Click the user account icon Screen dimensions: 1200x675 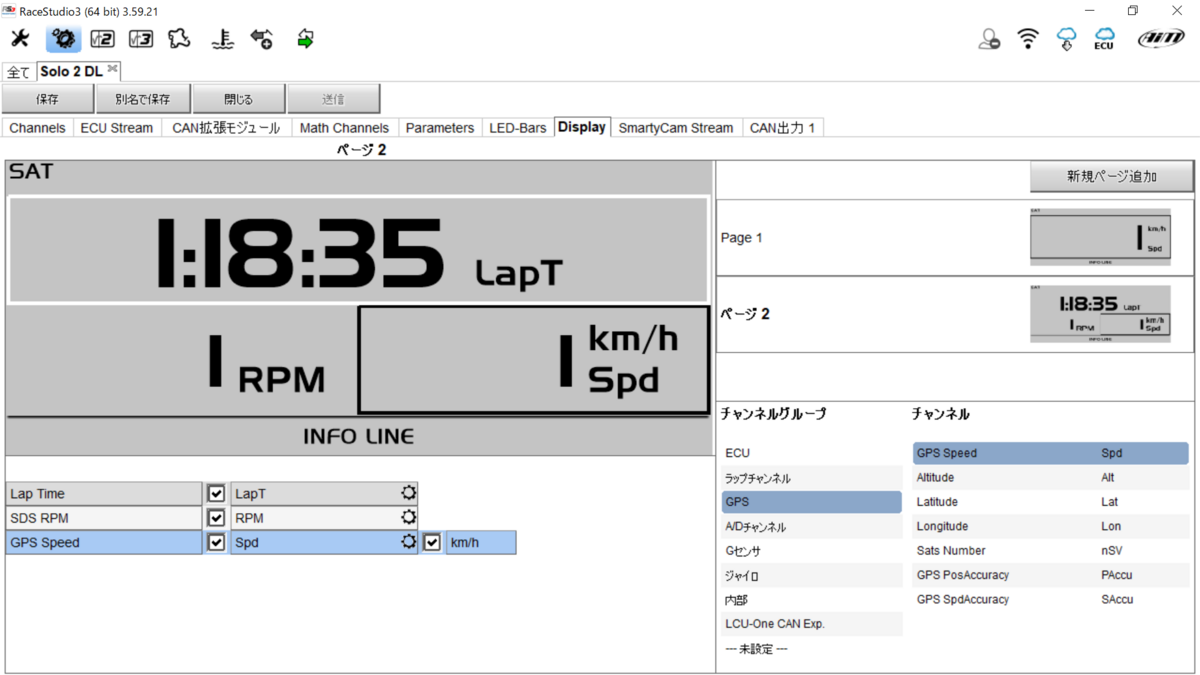pos(989,39)
